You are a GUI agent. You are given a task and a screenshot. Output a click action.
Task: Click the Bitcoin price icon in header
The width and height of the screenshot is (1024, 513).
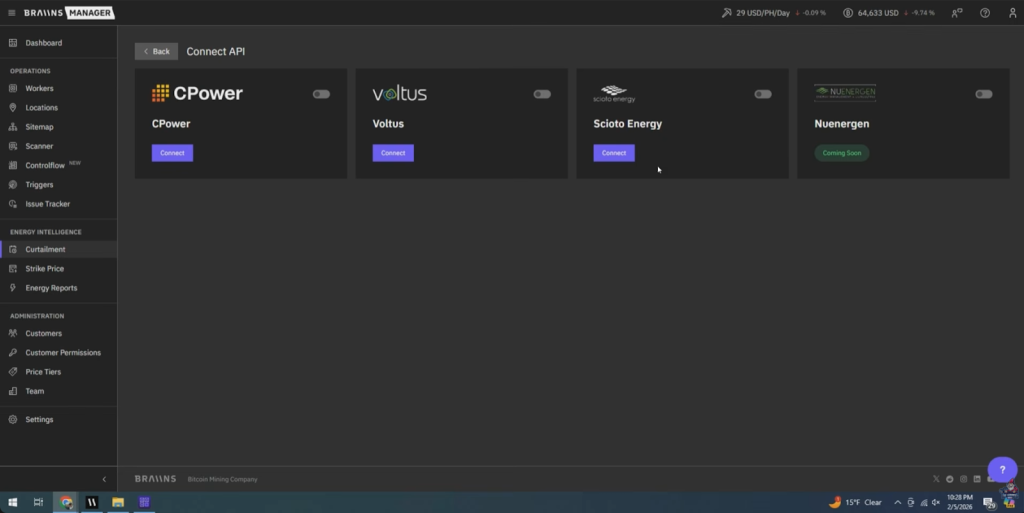(848, 13)
